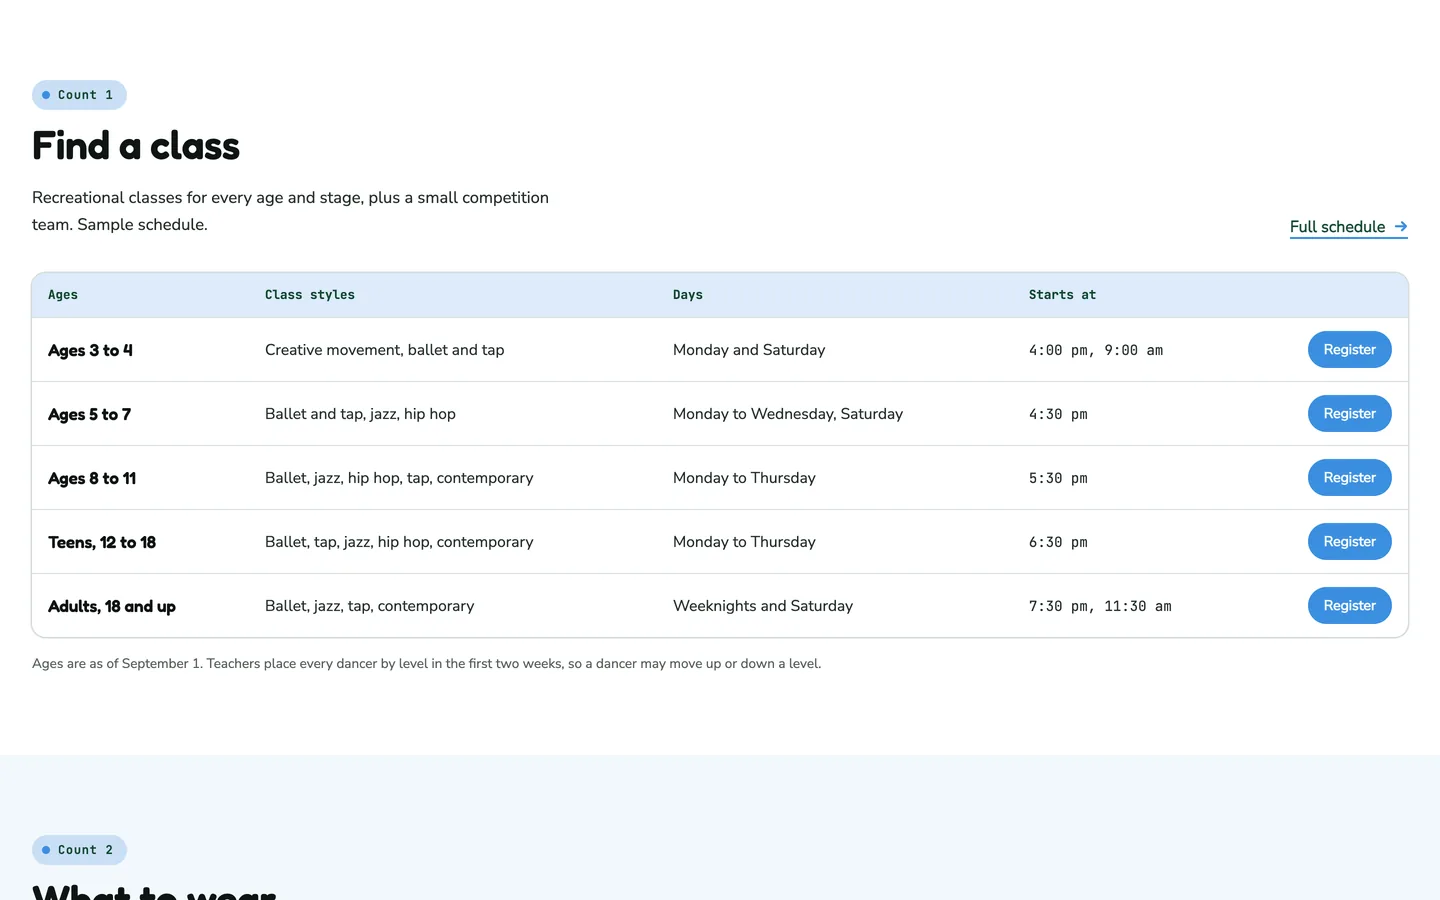Click the 'Ages 5 to 7' row label
The image size is (1440, 900).
point(89,414)
